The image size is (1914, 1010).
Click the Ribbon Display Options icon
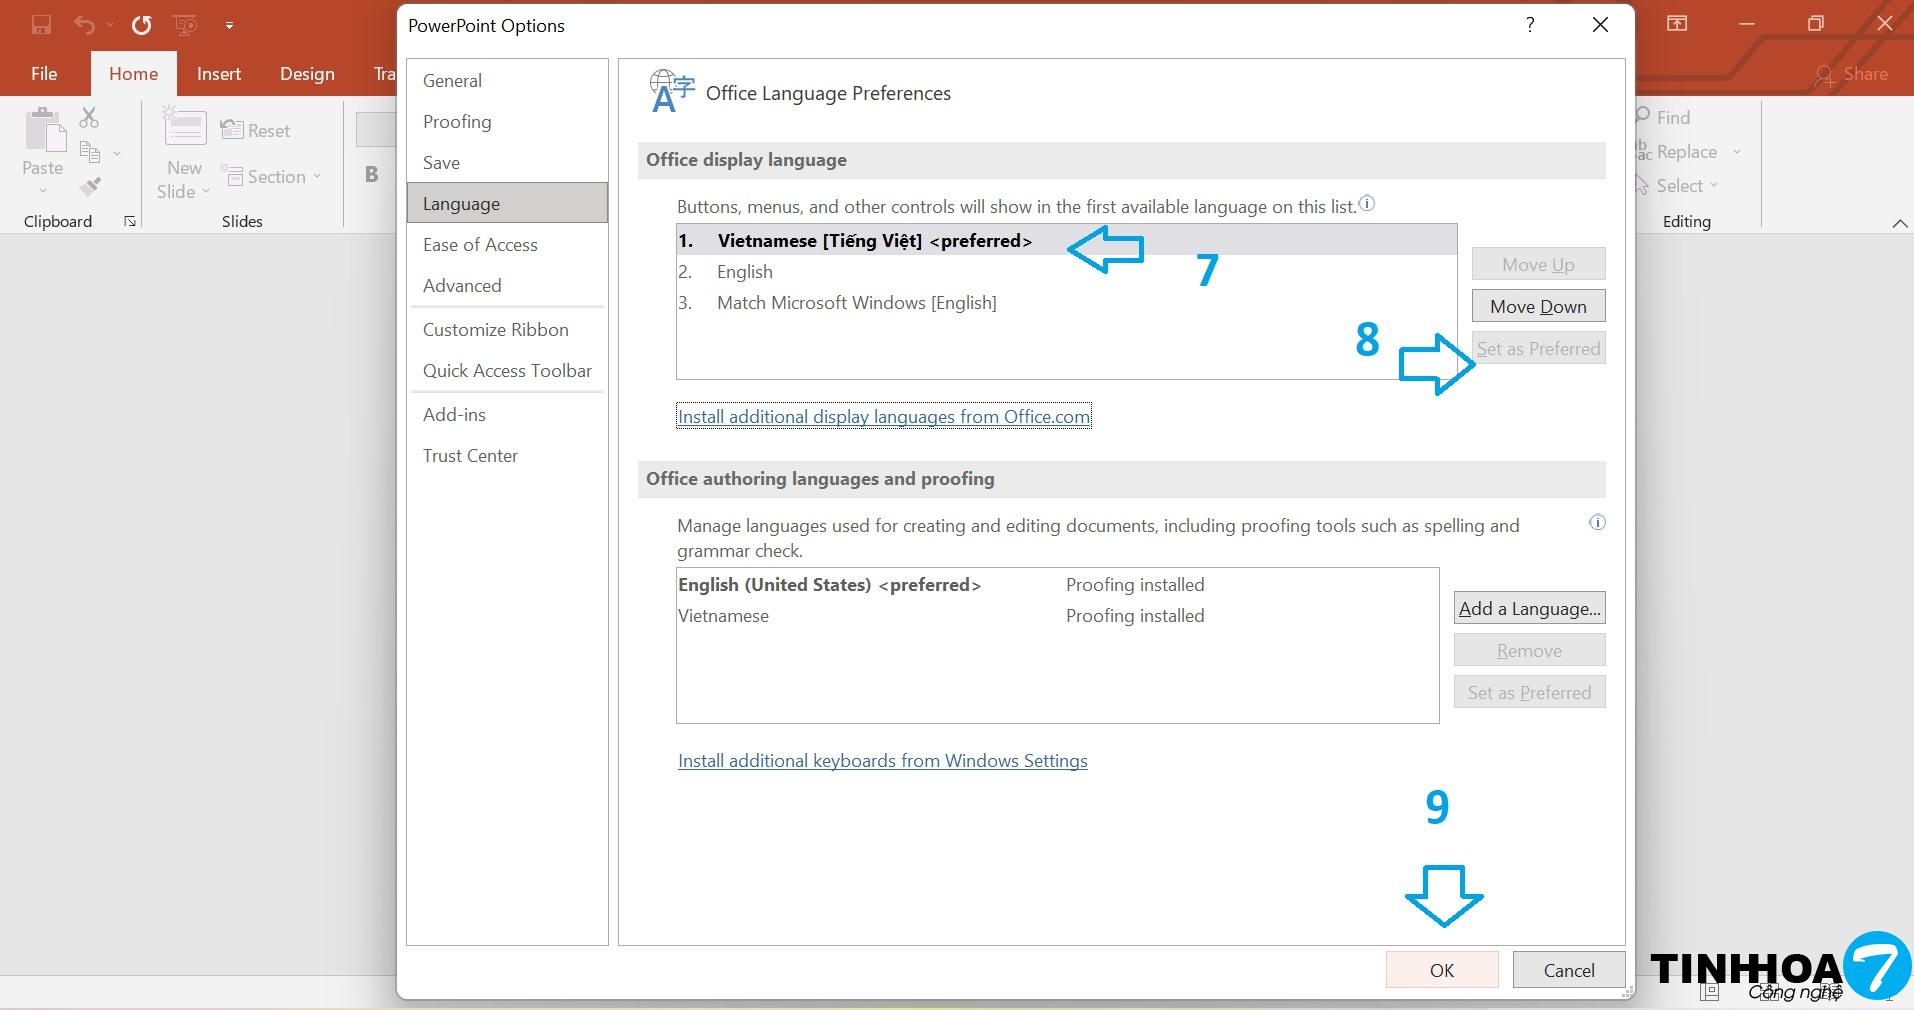(1677, 24)
